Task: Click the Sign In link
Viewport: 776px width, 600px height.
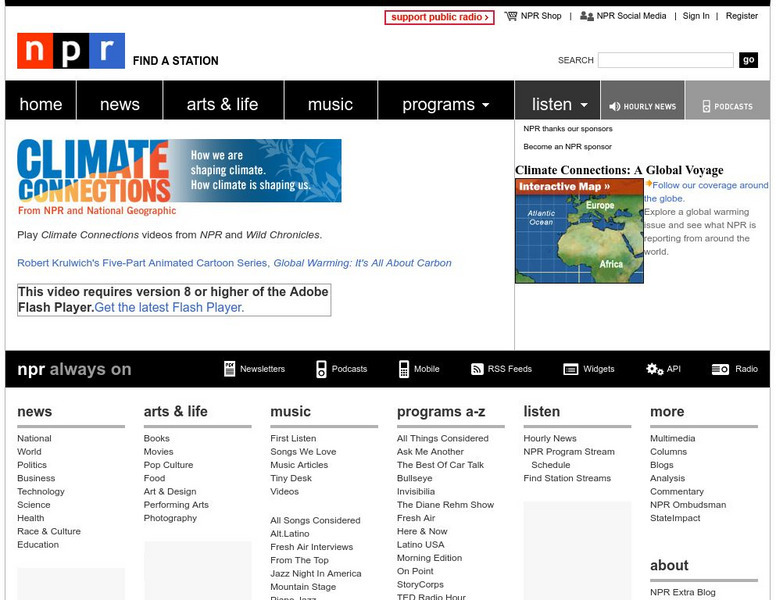Action: (696, 16)
